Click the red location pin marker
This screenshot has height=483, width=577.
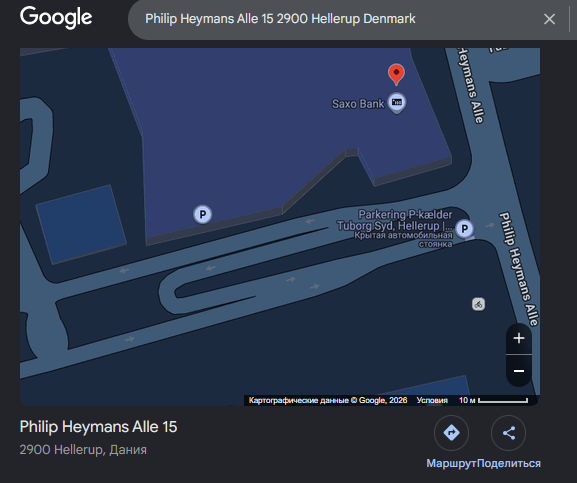coord(396,74)
